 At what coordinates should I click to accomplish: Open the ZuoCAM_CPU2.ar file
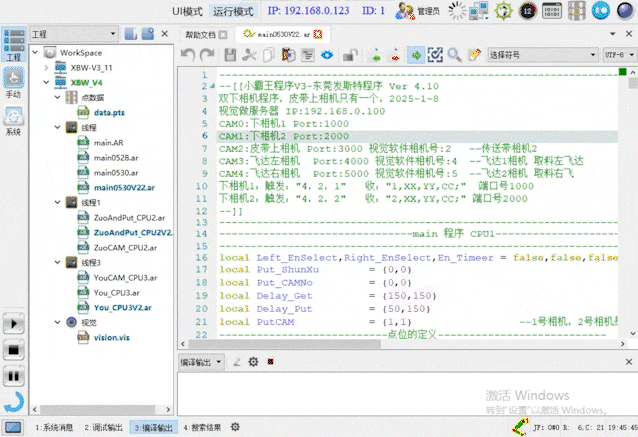[x=125, y=248]
